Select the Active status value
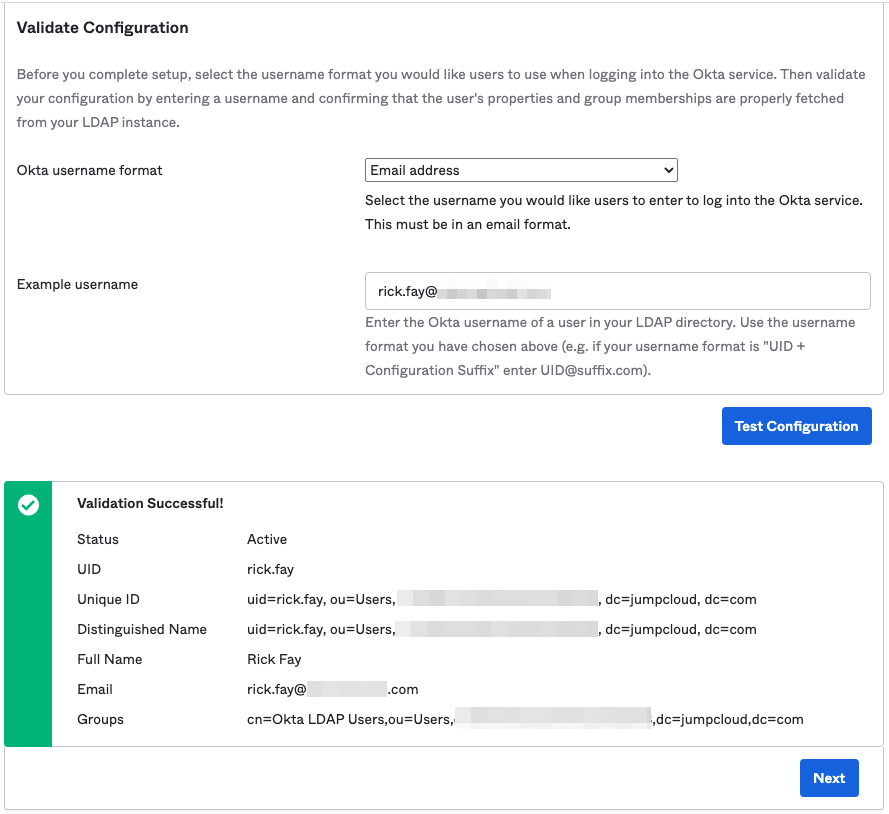 tap(267, 539)
